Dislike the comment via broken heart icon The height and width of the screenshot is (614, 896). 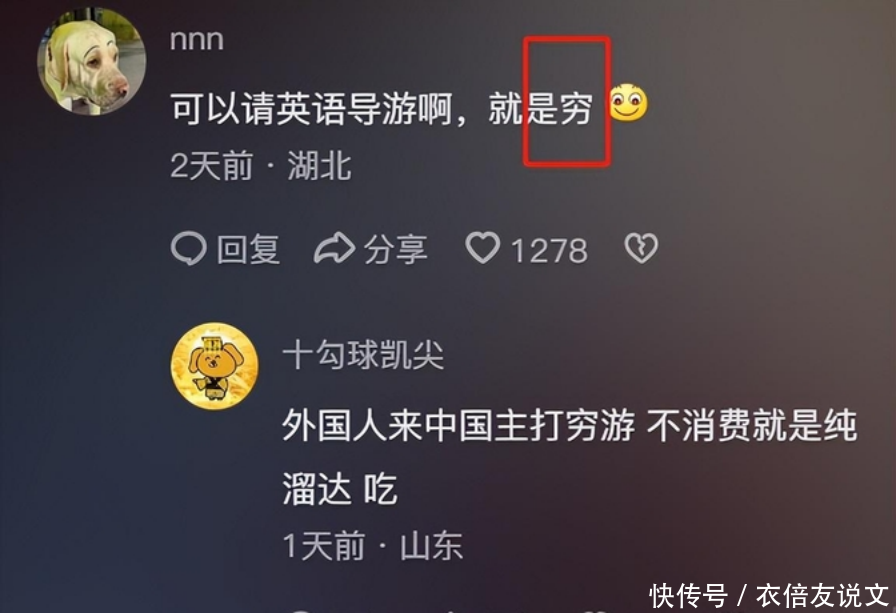(641, 249)
